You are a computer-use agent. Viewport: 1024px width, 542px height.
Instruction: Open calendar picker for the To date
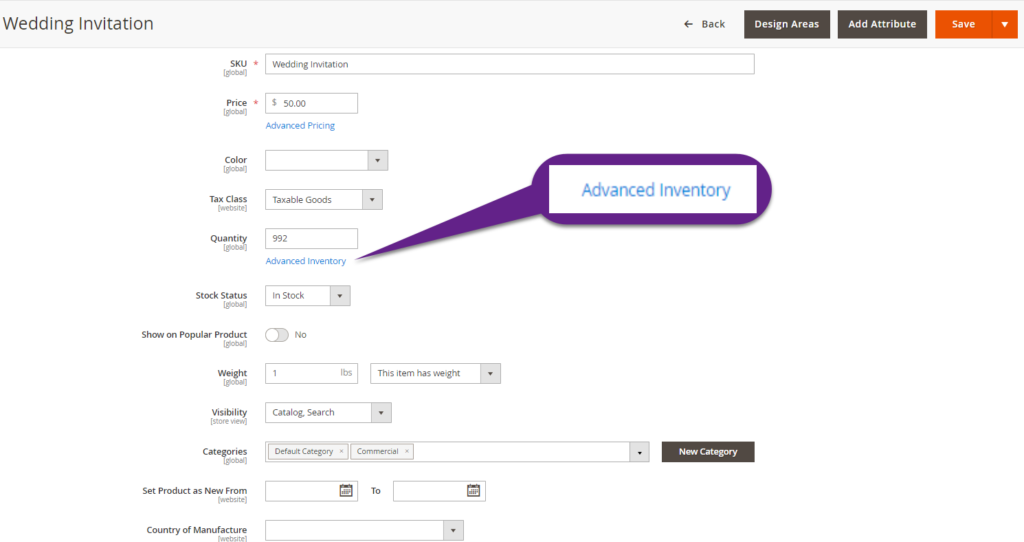point(474,491)
